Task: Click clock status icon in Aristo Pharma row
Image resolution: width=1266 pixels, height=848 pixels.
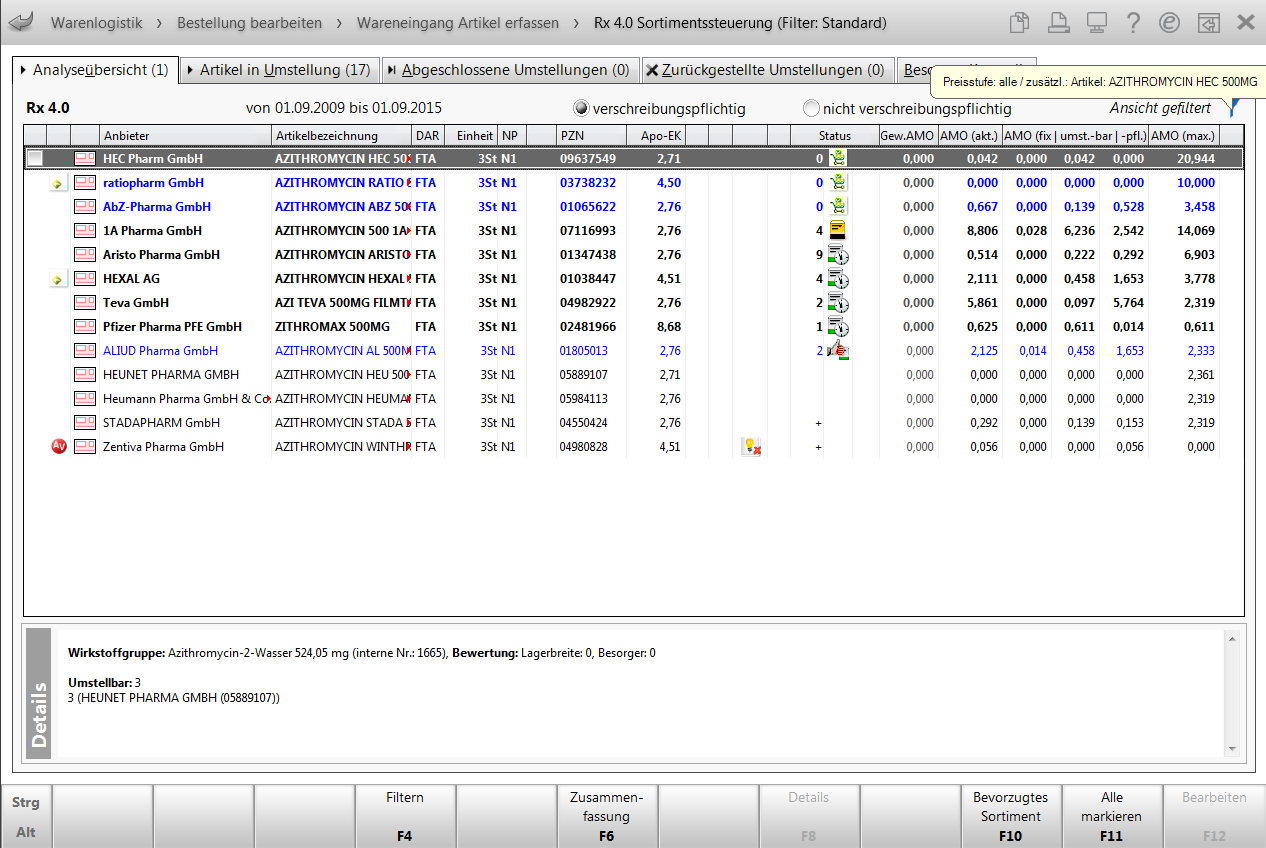Action: (x=838, y=254)
